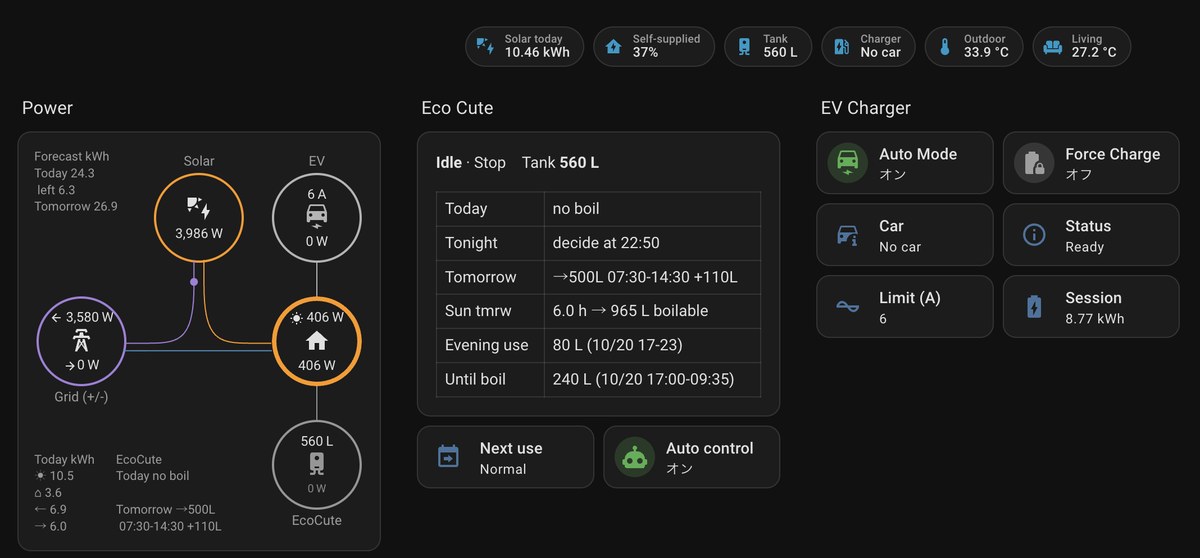The height and width of the screenshot is (558, 1200).
Task: Click the Today 'no boil' table cell
Action: (652, 209)
